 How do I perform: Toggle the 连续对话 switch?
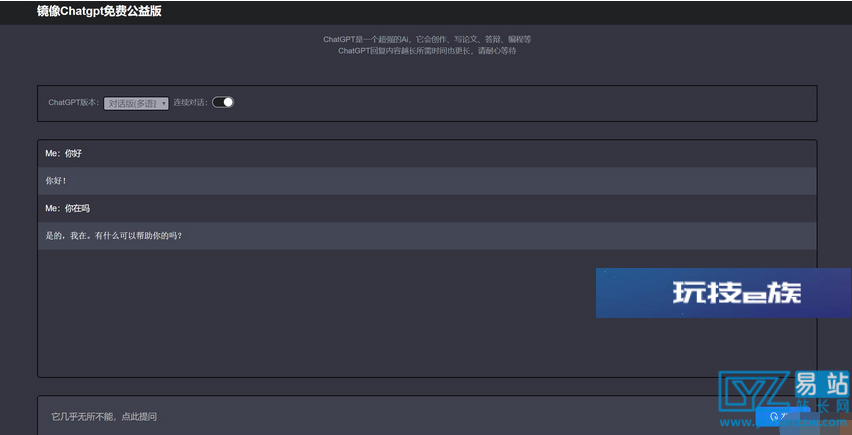pyautogui.click(x=223, y=102)
